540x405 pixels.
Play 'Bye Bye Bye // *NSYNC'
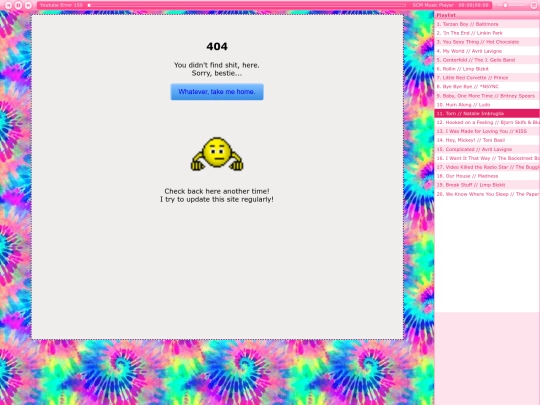(x=487, y=87)
